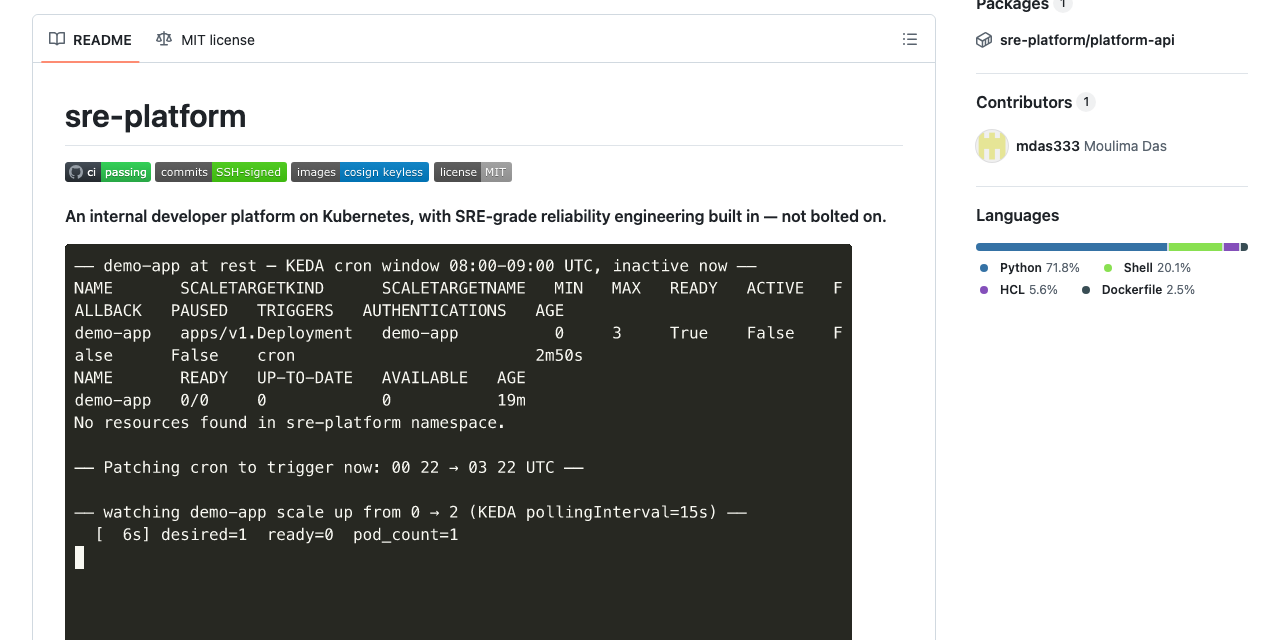1280x640 pixels.
Task: Open the commits SSH-signed badge
Action: coord(221,172)
